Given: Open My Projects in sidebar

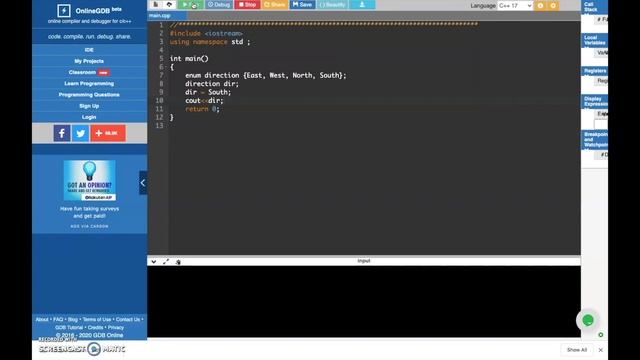Looking at the screenshot, I should point(89,61).
